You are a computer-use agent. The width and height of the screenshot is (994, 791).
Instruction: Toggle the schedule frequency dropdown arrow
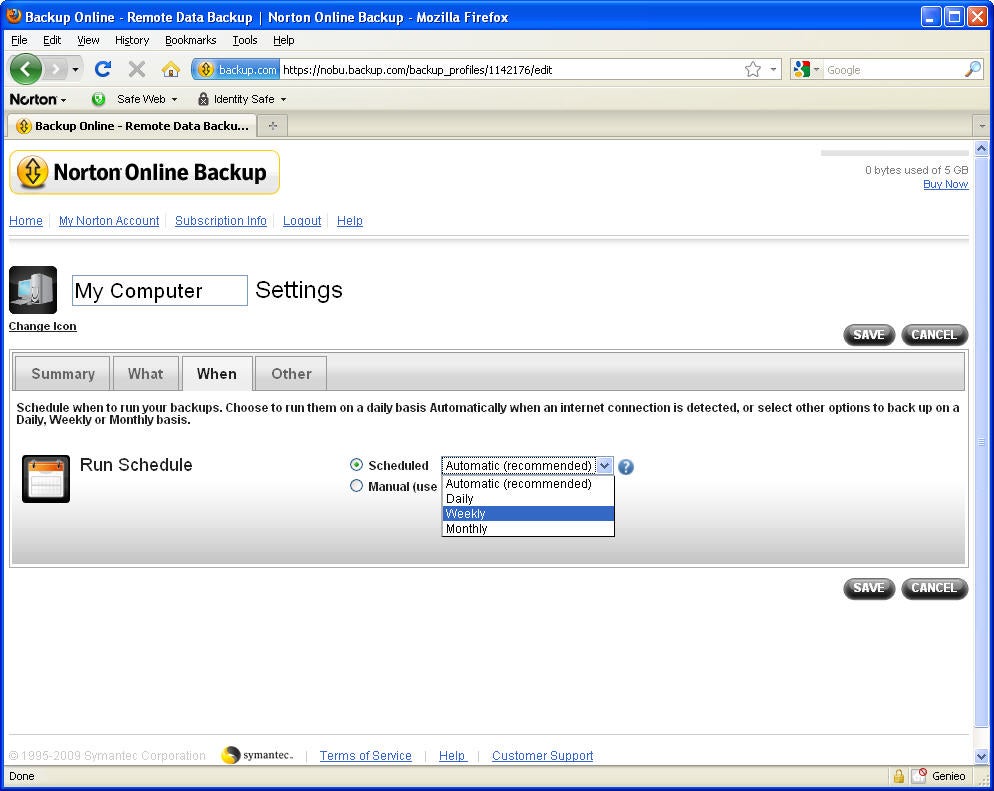point(605,466)
